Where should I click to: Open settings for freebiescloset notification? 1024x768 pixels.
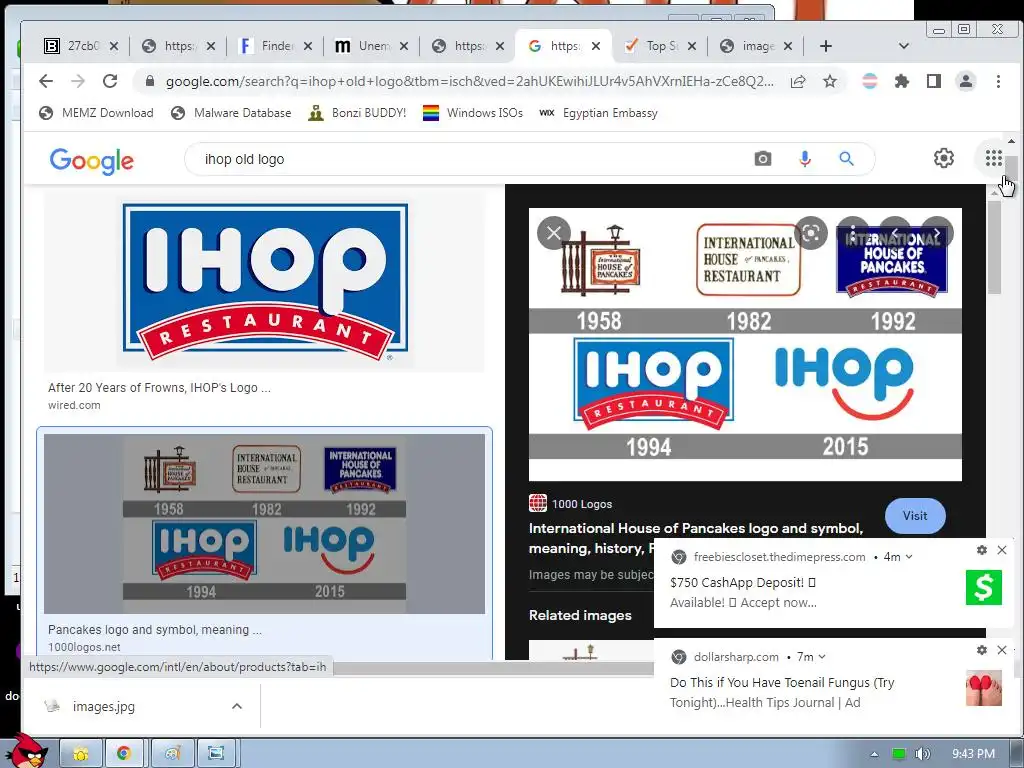[982, 550]
